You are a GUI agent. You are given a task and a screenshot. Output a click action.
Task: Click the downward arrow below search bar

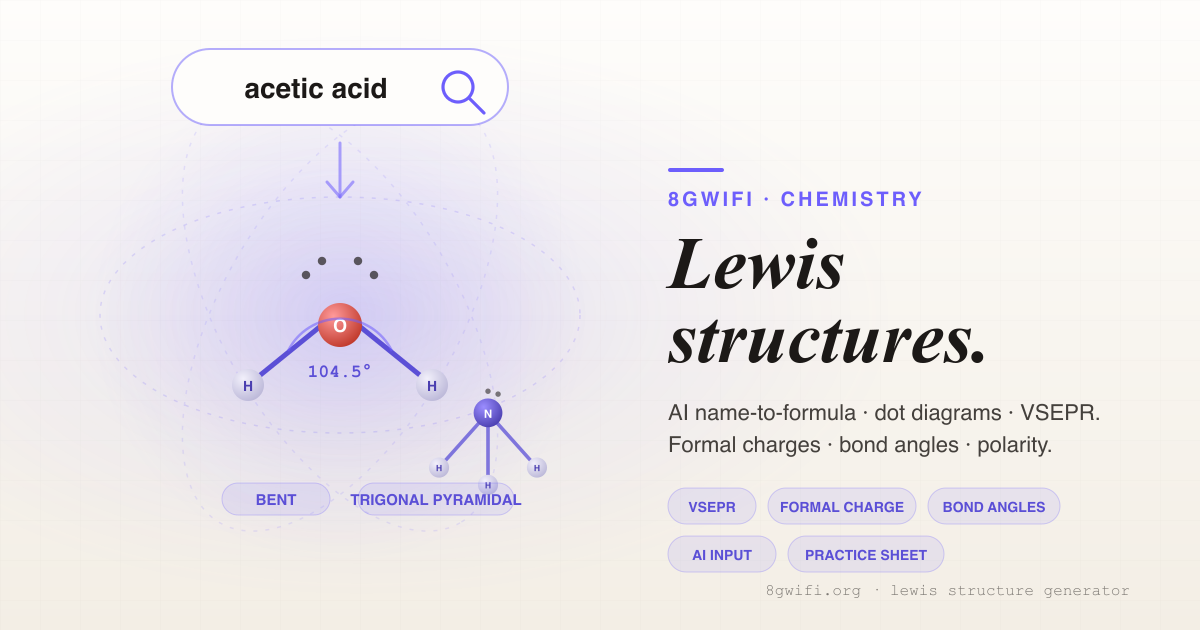[x=340, y=170]
